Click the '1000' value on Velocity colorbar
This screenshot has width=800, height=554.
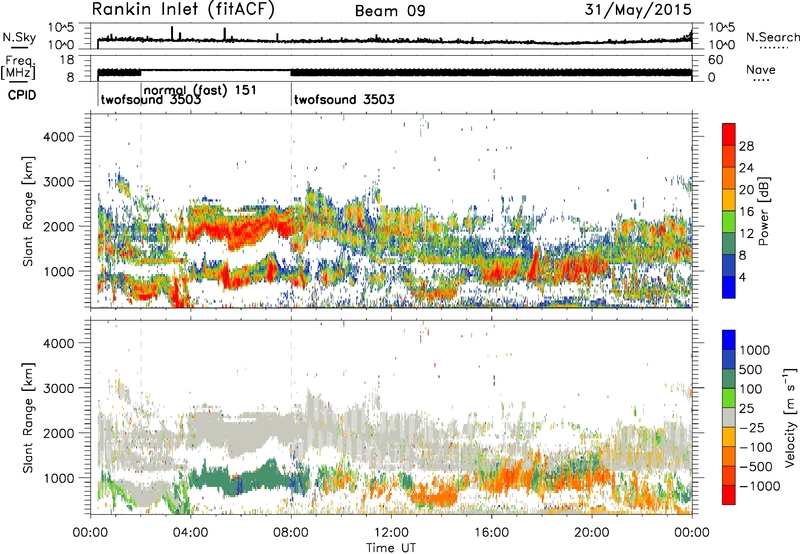[x=755, y=350]
